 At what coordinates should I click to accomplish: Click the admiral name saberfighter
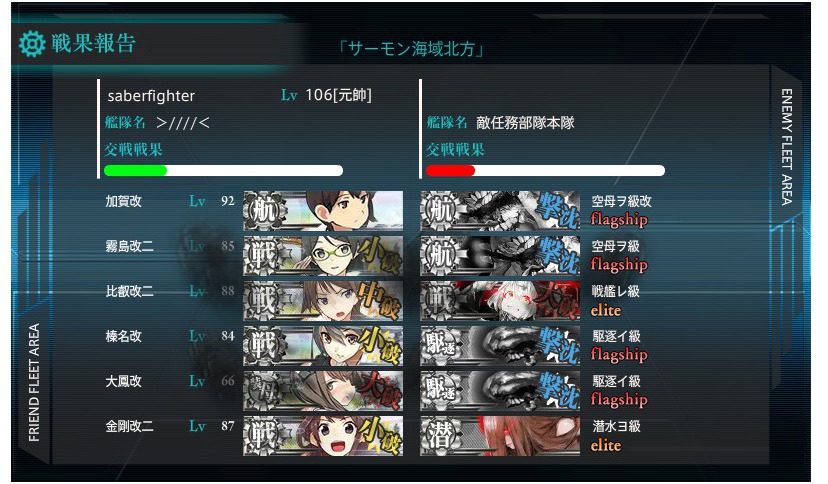pyautogui.click(x=151, y=96)
